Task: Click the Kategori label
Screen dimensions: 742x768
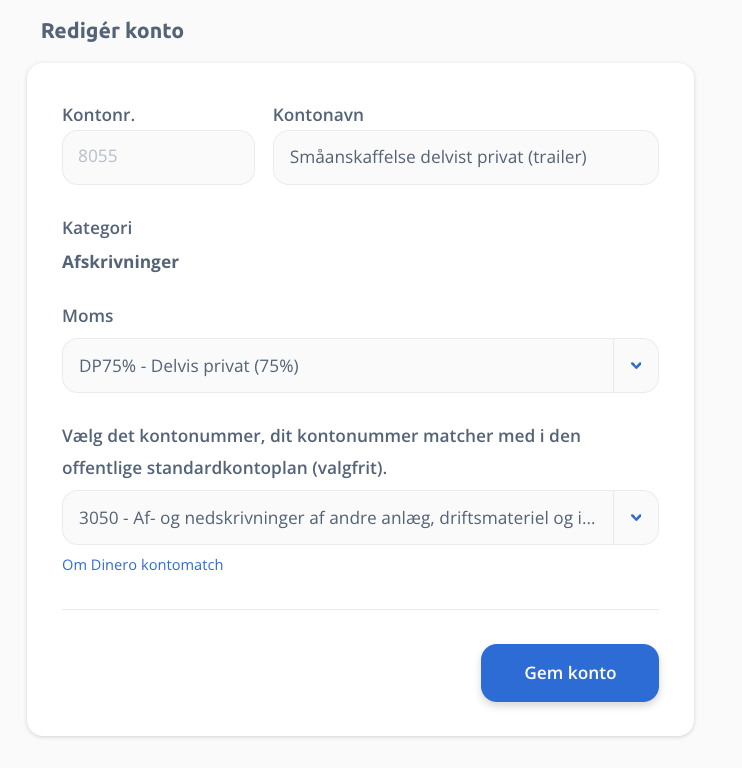Action: tap(97, 228)
